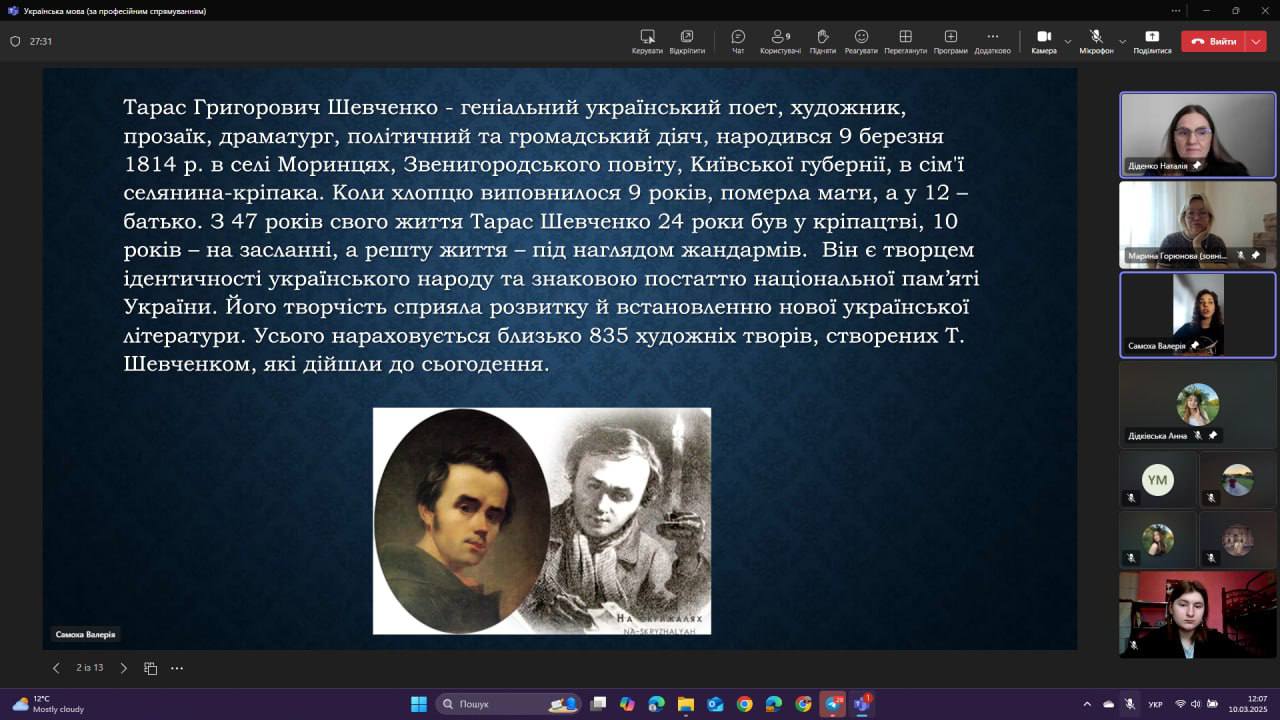The image size is (1280, 720).
Task: Open the Програми apps icon
Action: [950, 41]
